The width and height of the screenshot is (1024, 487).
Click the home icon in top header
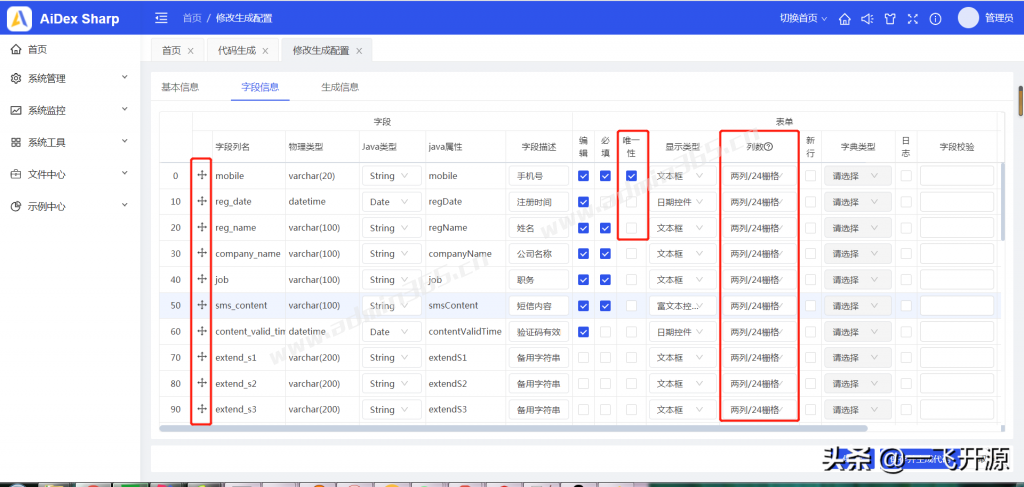pos(844,19)
